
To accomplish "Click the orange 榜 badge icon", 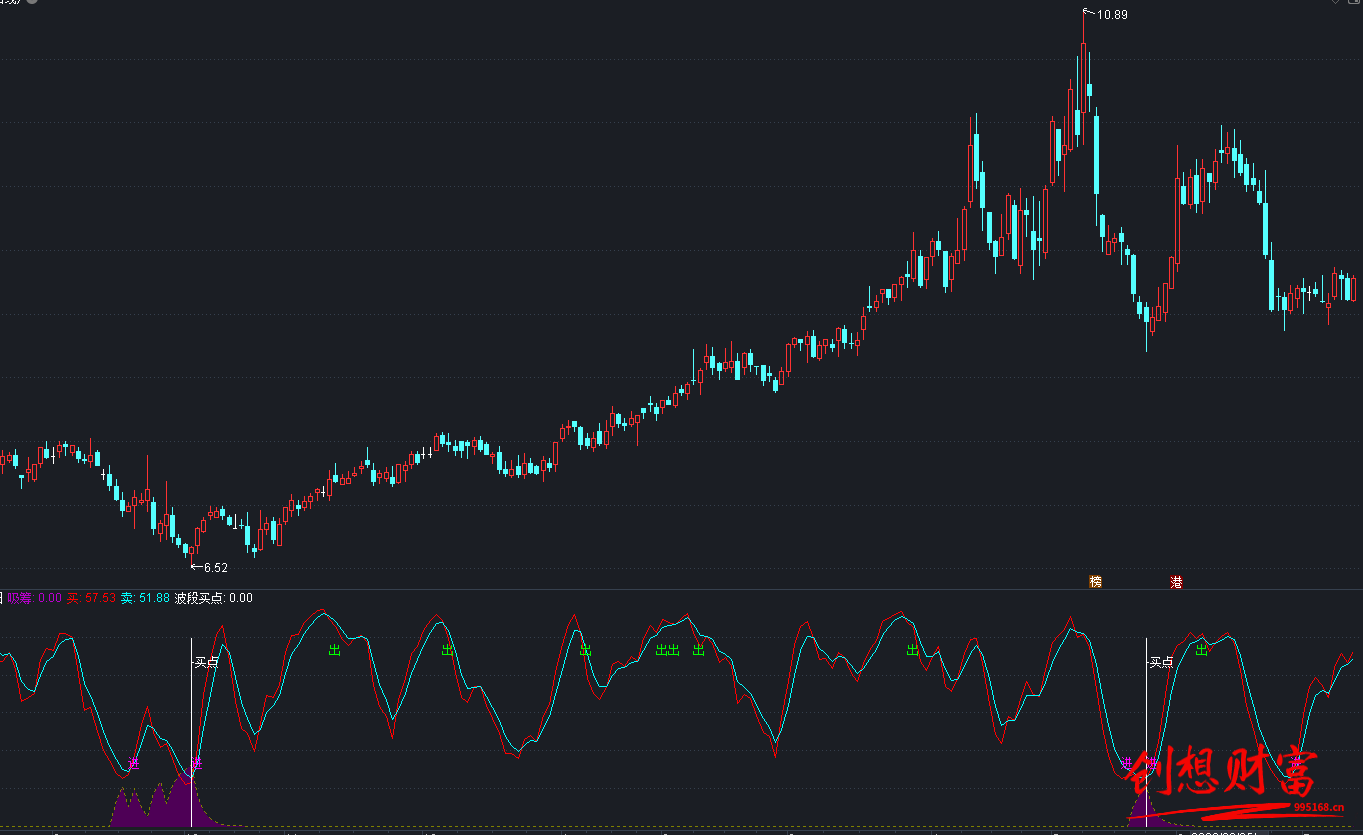I will click(x=1095, y=581).
